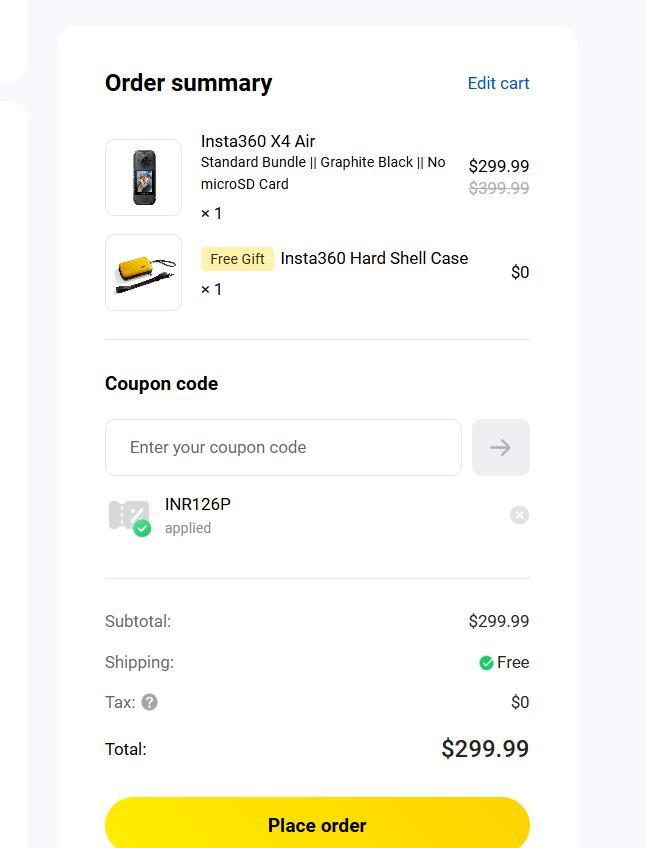Click the crossed-out $399.99 original price
The height and width of the screenshot is (848, 645).
(x=499, y=189)
